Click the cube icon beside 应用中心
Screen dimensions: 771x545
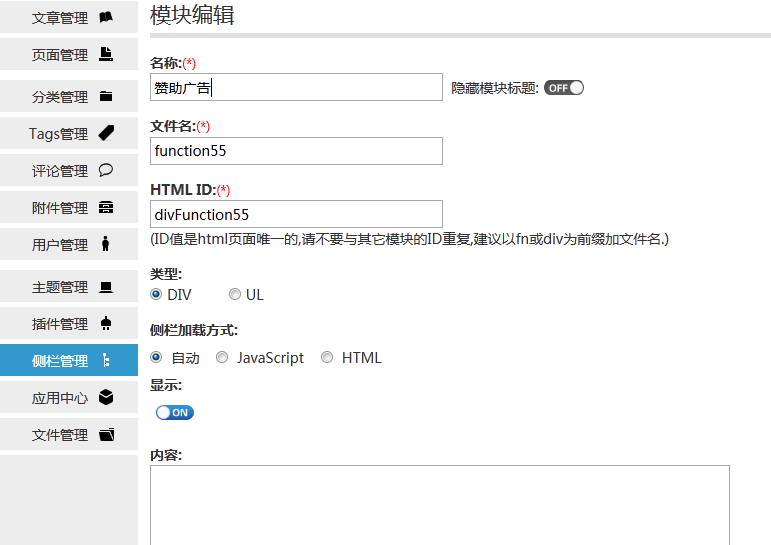point(106,397)
